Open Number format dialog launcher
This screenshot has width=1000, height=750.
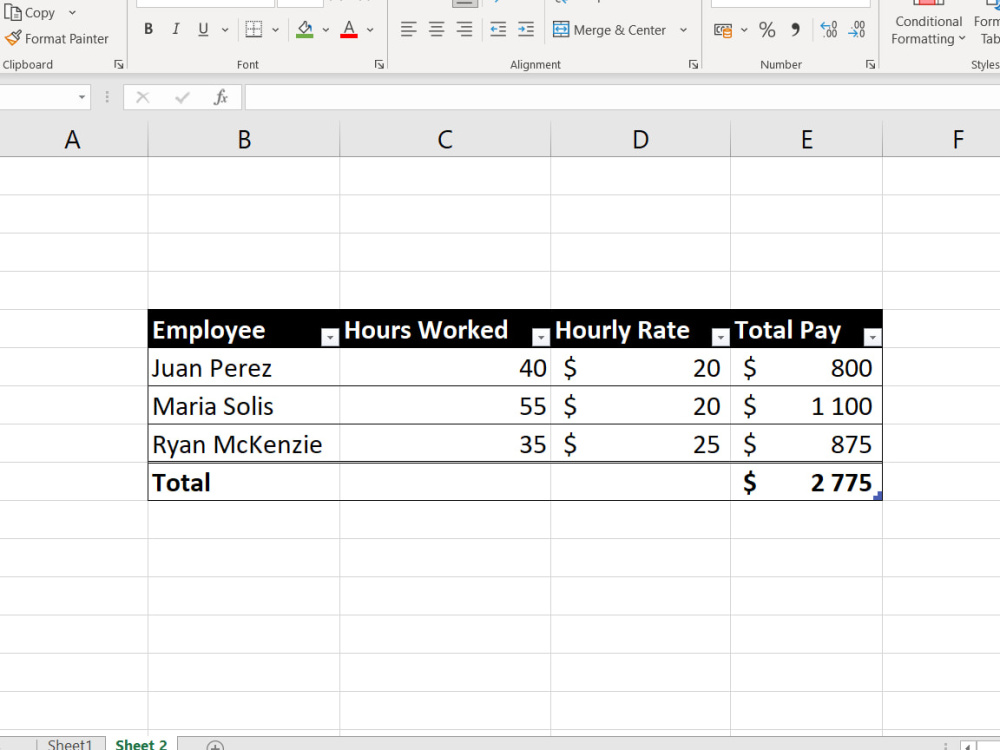pos(871,64)
